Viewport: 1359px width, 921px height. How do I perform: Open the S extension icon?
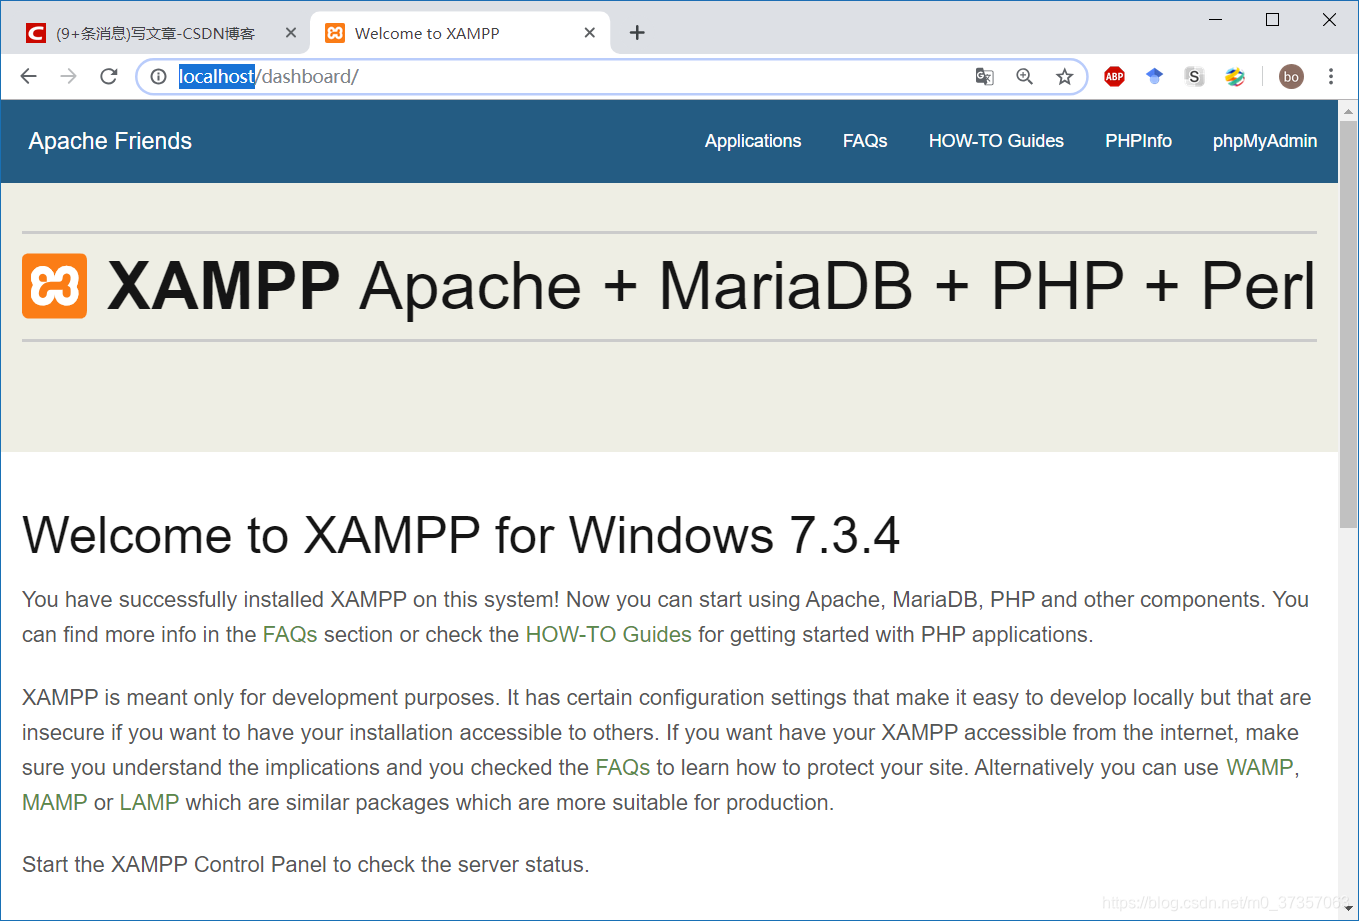click(1194, 77)
